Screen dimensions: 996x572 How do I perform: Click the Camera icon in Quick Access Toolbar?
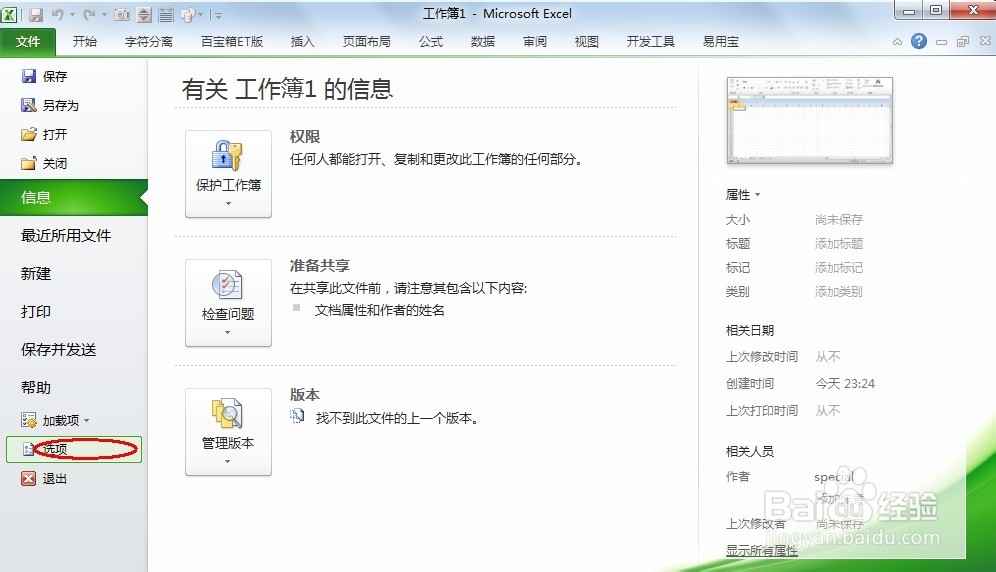tap(122, 14)
